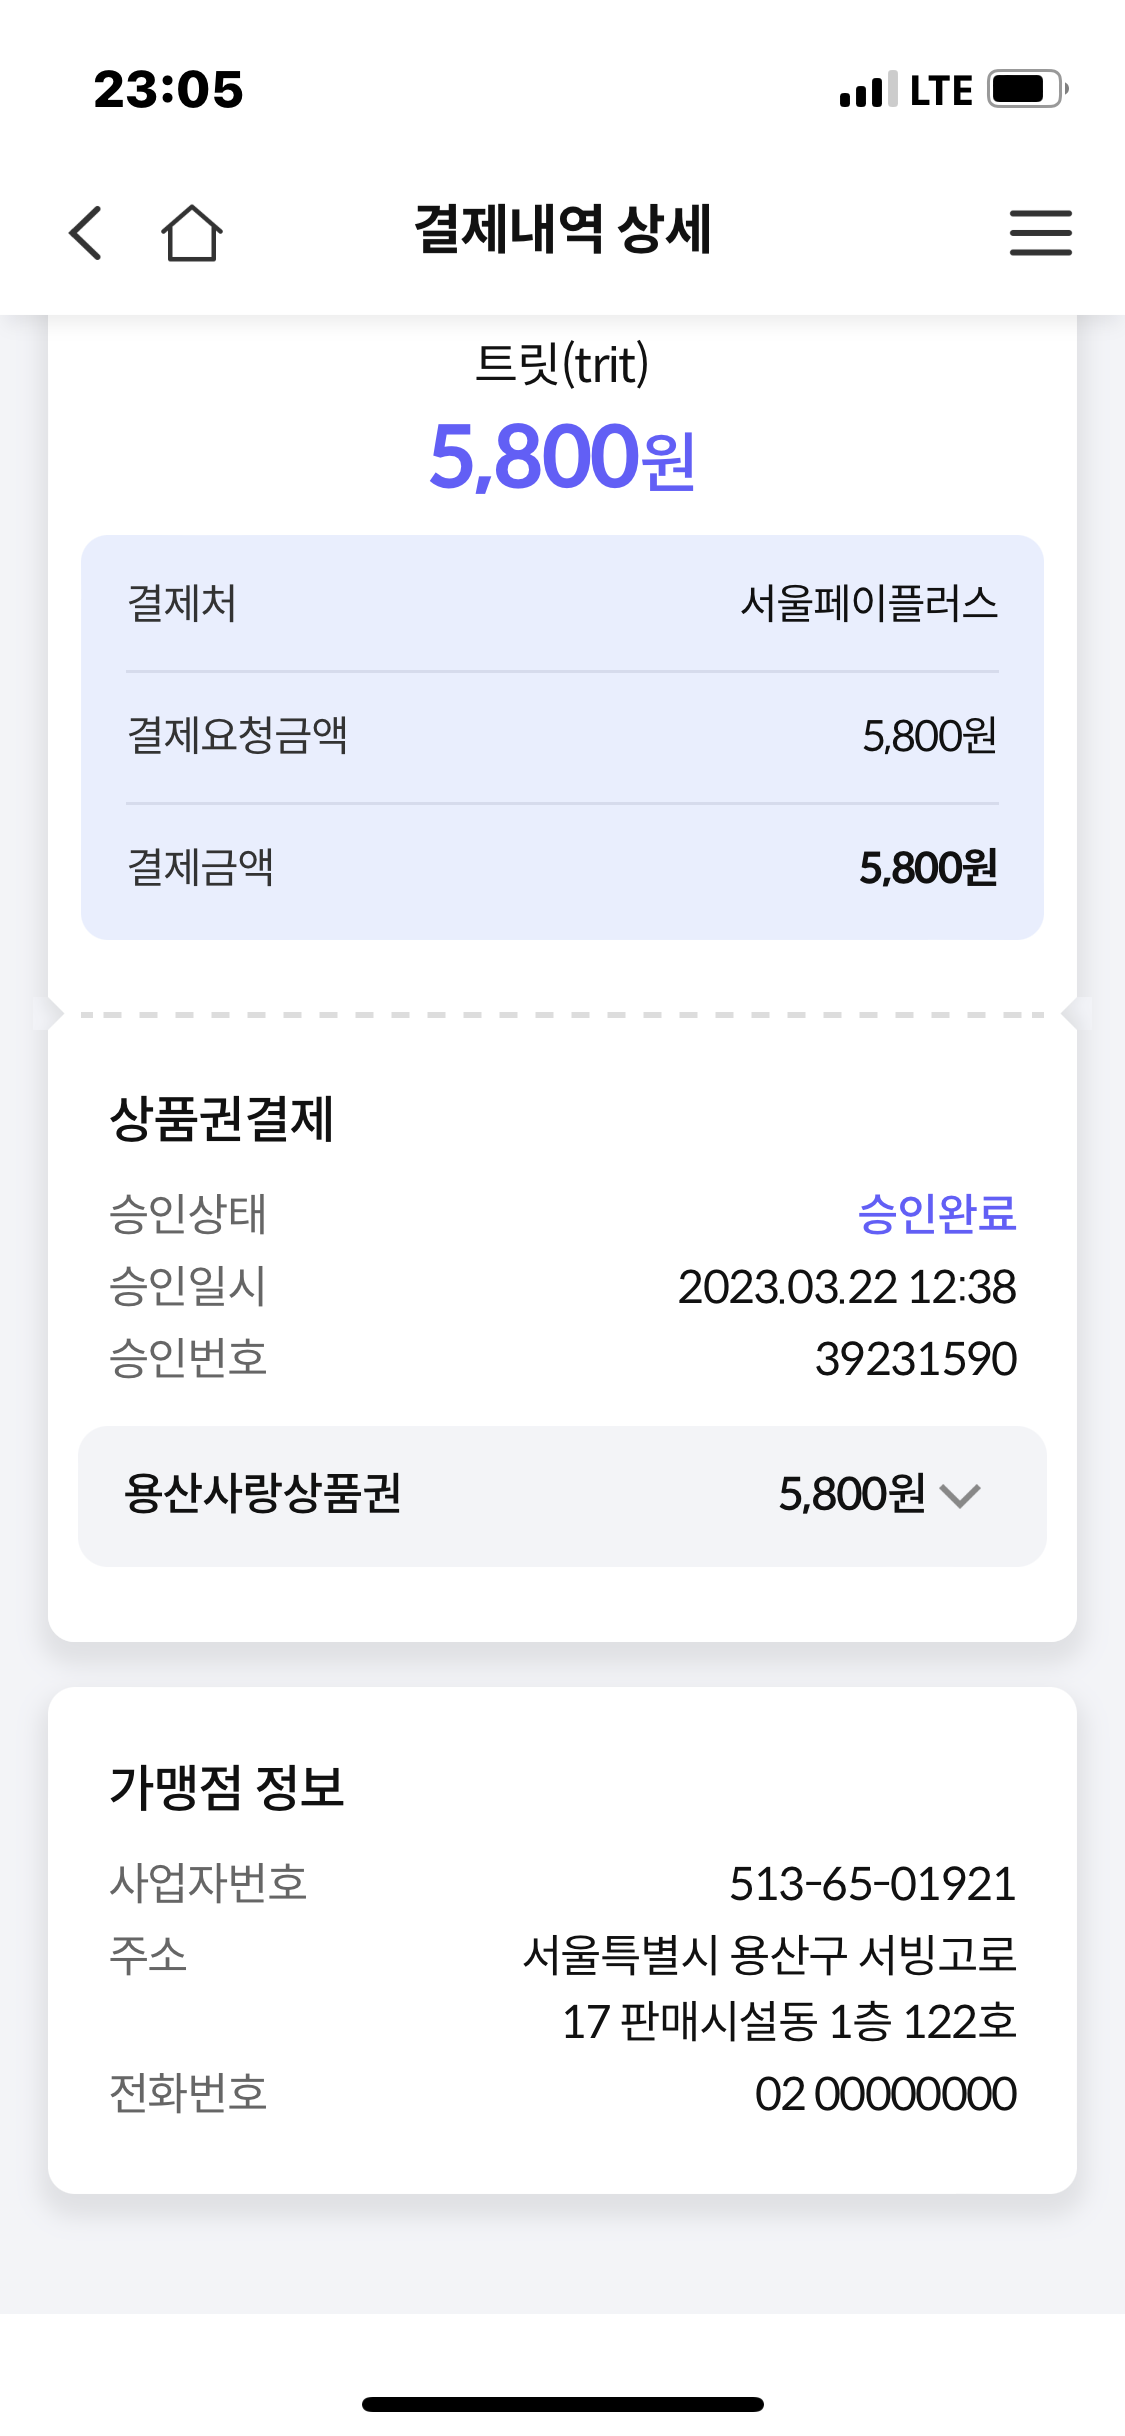This screenshot has width=1125, height=2436.
Task: Tap the 서울특별시 용산구 서빙고로 address line
Action: pyautogui.click(x=769, y=1954)
